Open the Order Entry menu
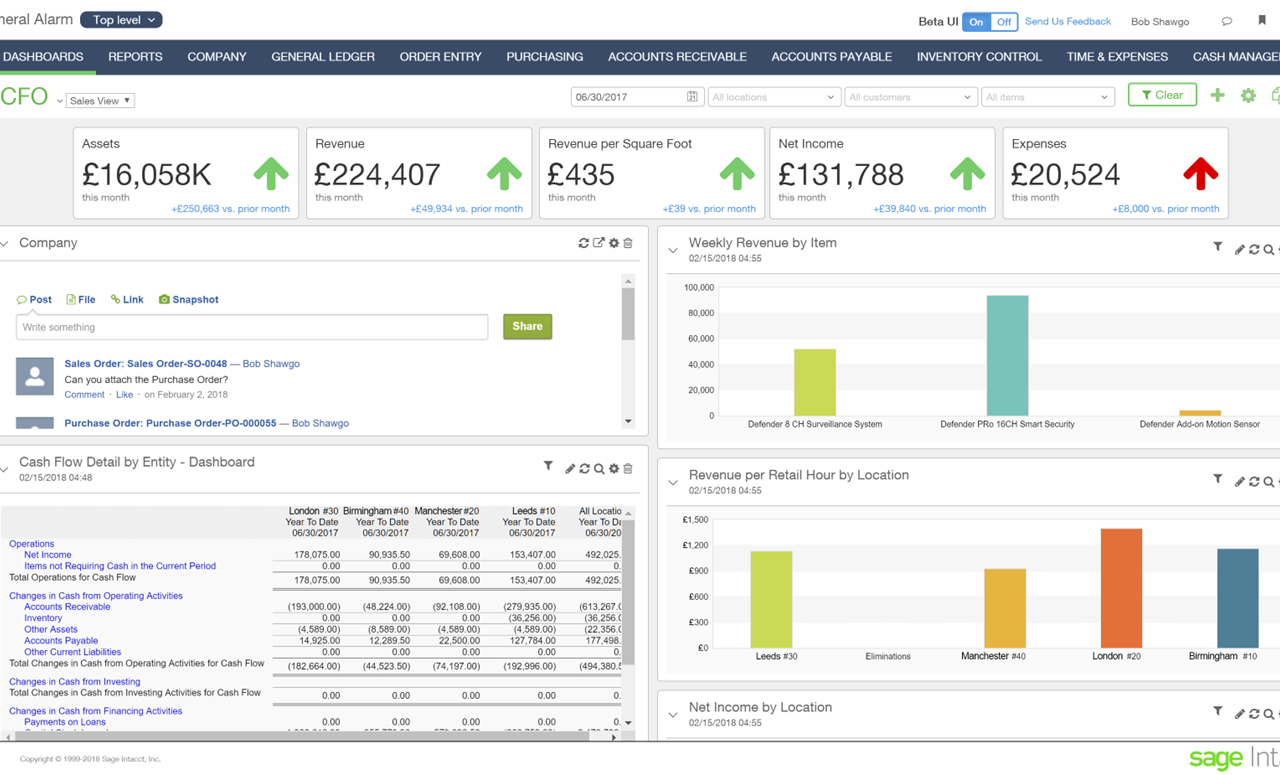 (x=441, y=57)
